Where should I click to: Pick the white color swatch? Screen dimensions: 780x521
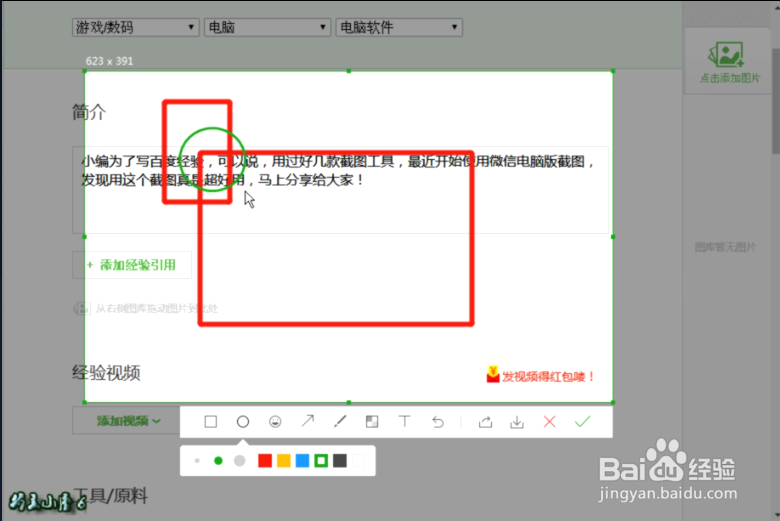pos(359,461)
